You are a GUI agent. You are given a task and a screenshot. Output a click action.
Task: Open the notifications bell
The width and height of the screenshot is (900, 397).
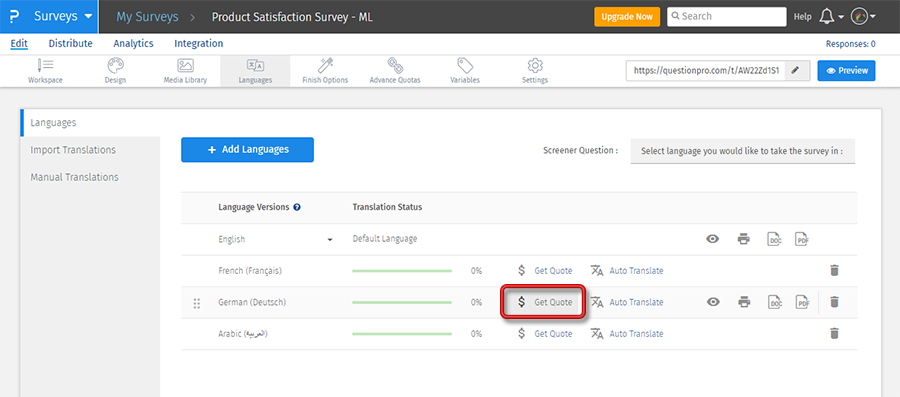point(827,17)
